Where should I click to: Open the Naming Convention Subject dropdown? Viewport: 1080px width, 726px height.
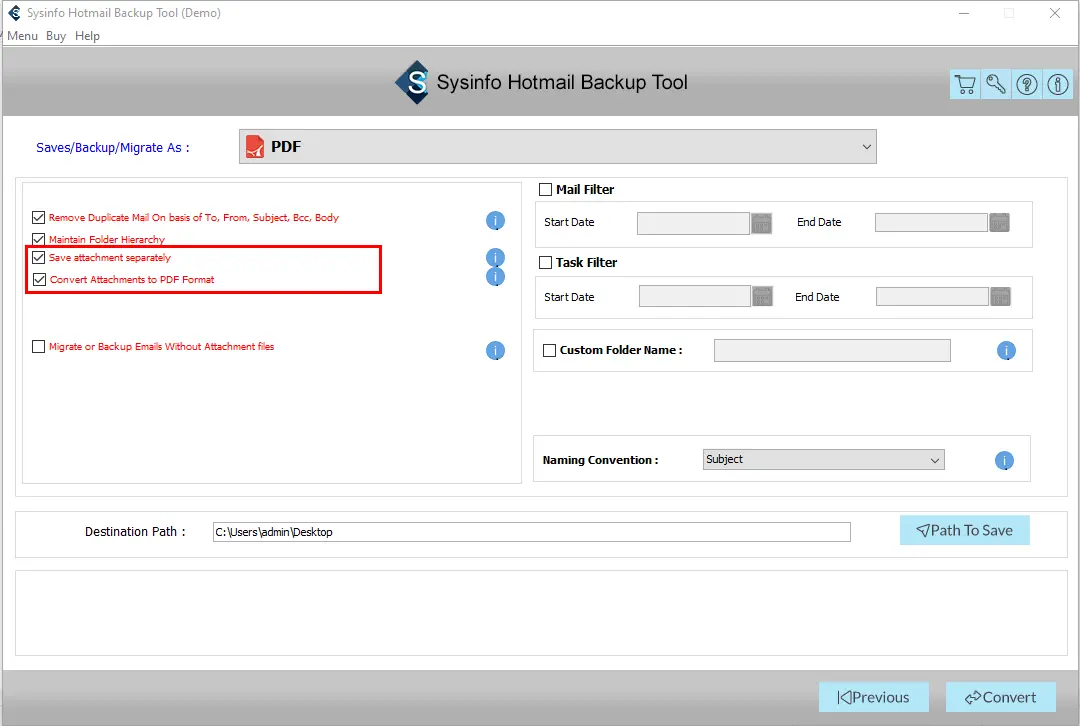click(x=823, y=460)
